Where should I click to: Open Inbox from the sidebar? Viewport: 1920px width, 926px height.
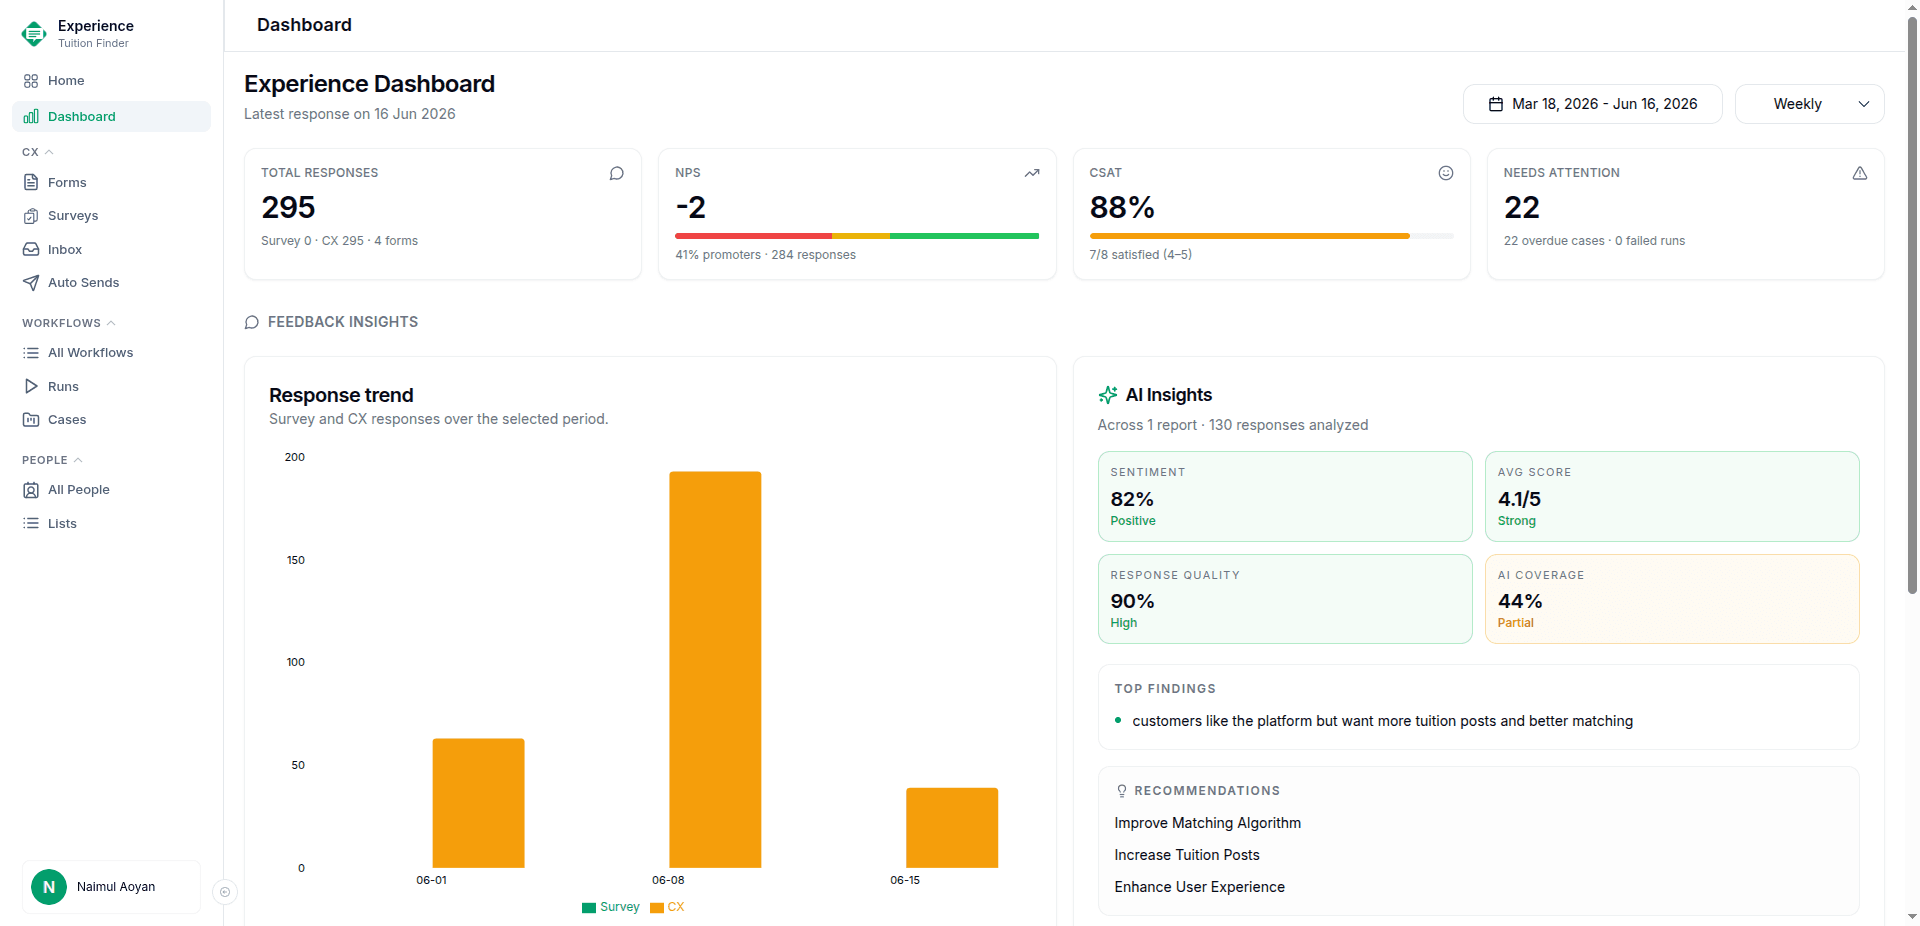coord(111,250)
